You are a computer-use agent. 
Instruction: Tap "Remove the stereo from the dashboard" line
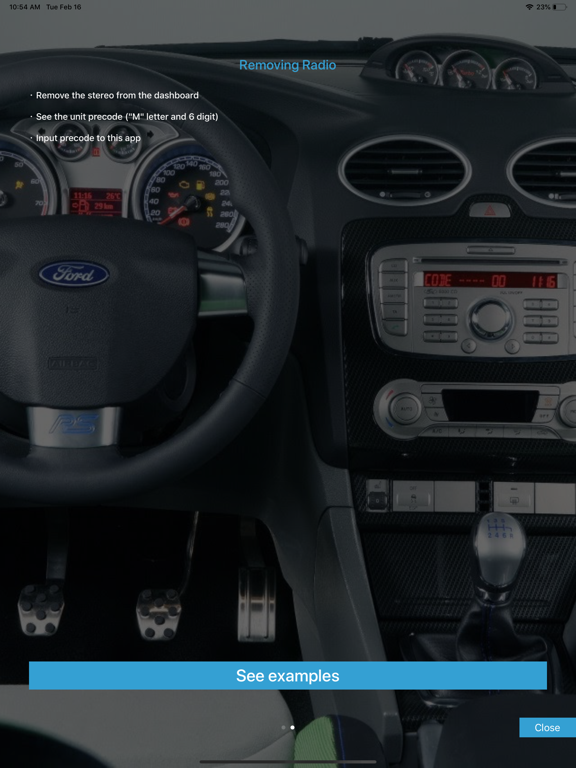coord(117,95)
